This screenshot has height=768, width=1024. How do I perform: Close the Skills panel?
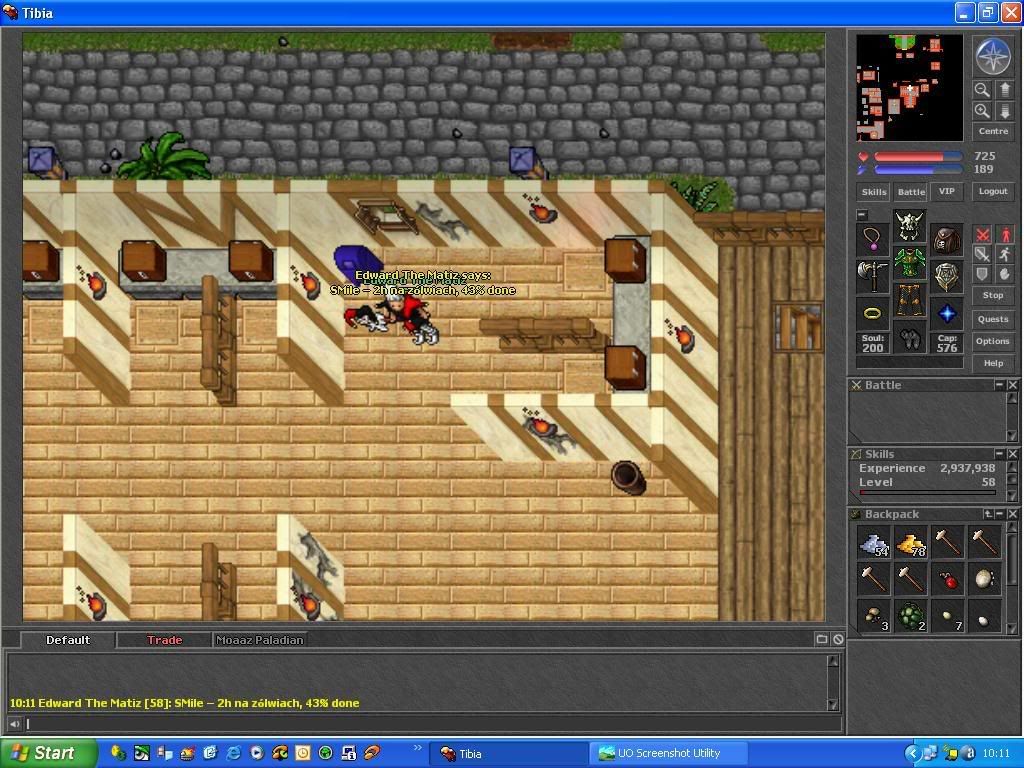pos(1012,454)
